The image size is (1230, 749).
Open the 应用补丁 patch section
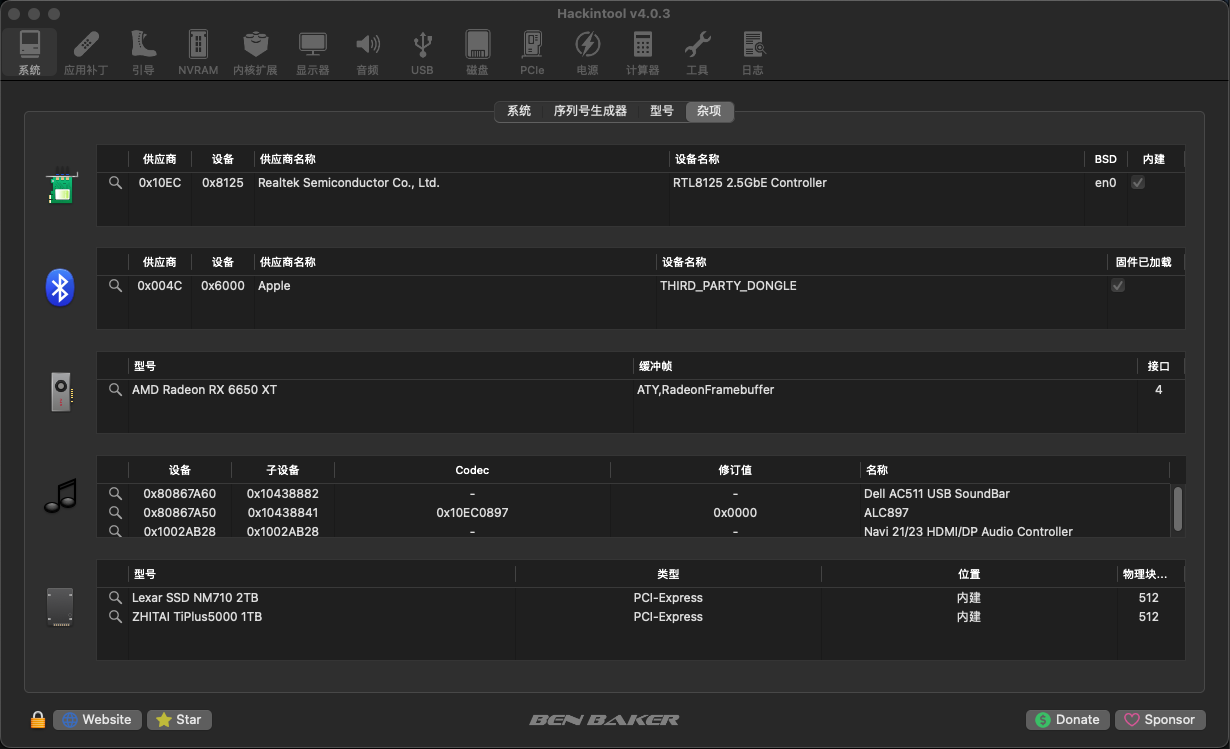tap(86, 52)
